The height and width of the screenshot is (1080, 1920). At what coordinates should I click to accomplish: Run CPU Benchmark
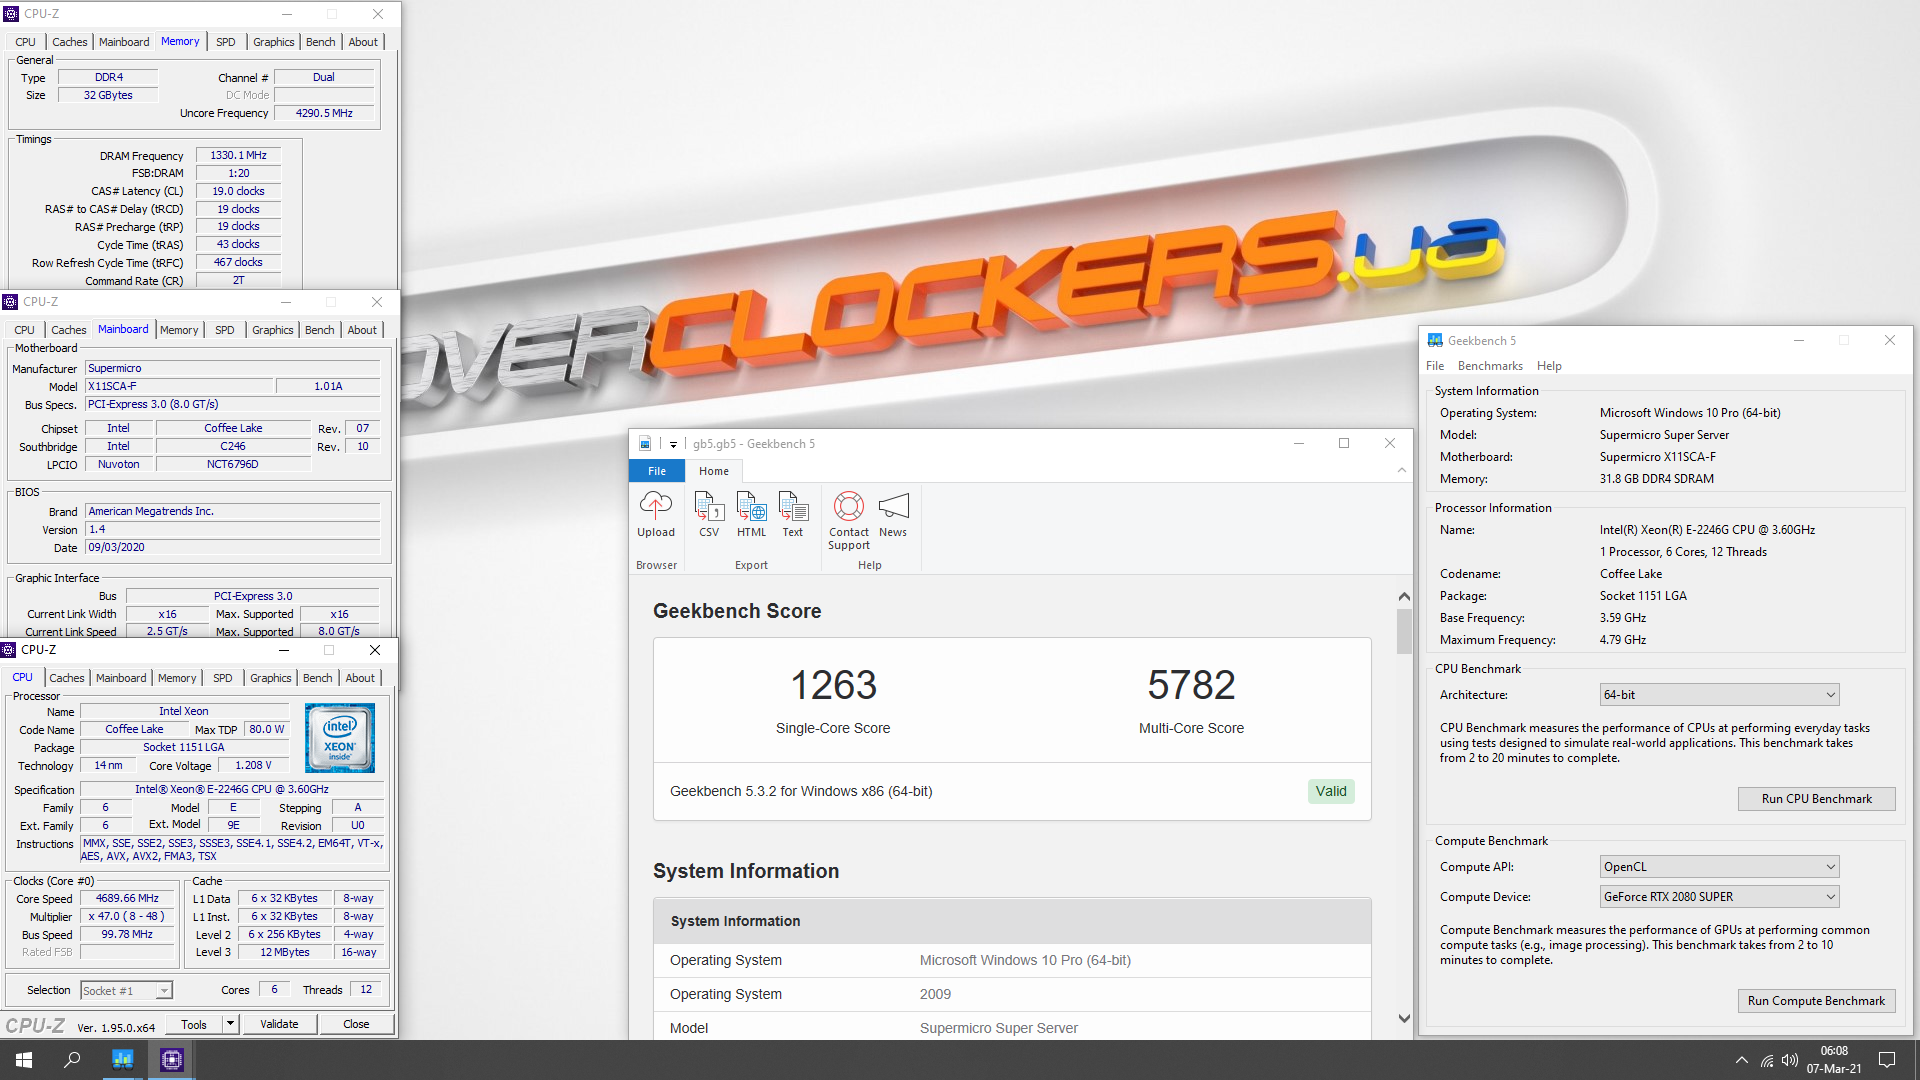click(1816, 799)
